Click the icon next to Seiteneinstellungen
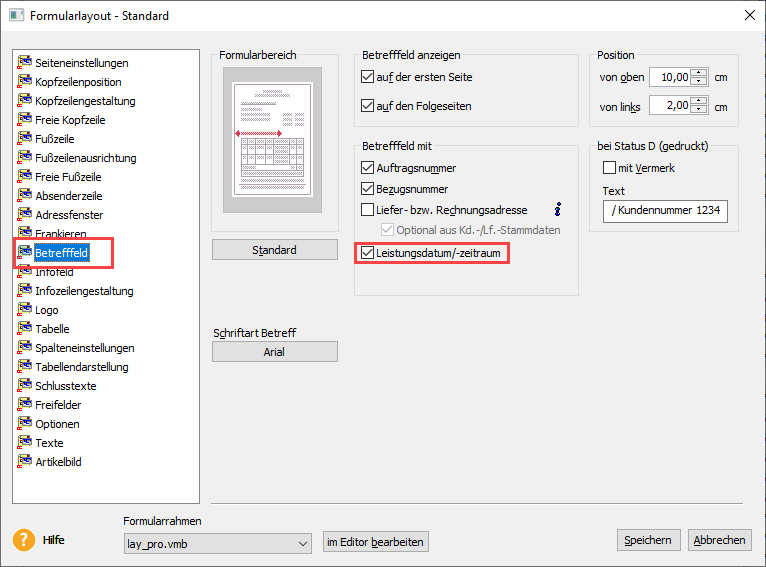Image resolution: width=766 pixels, height=567 pixels. pyautogui.click(x=25, y=63)
